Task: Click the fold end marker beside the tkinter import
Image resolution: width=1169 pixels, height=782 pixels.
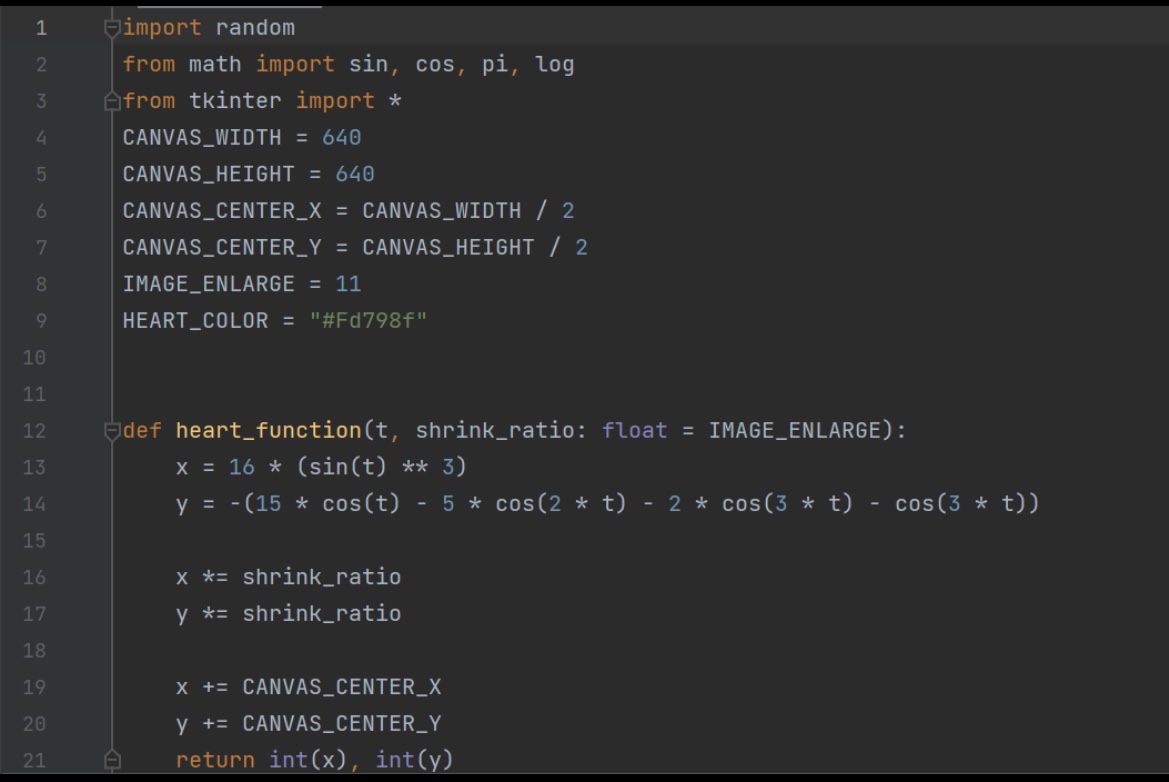Action: tap(111, 101)
